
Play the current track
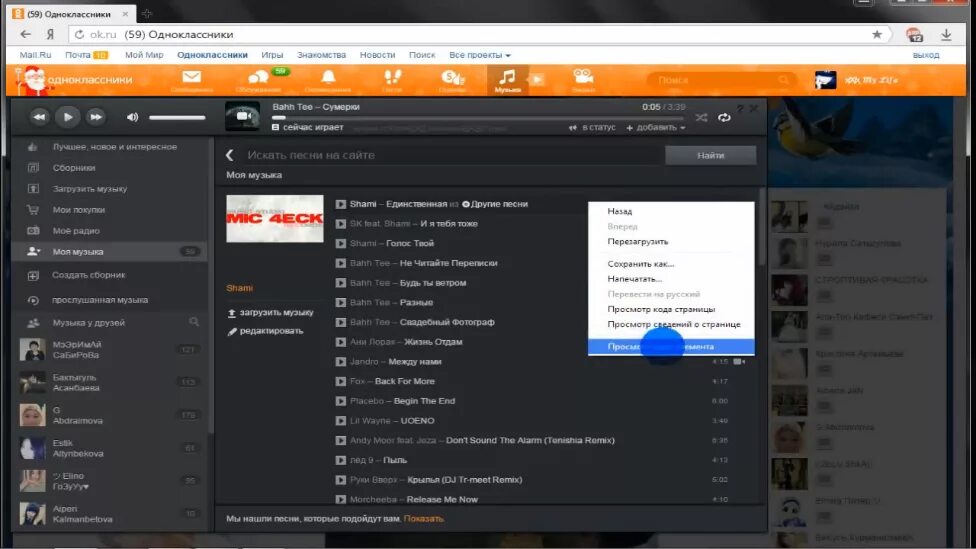coord(68,117)
